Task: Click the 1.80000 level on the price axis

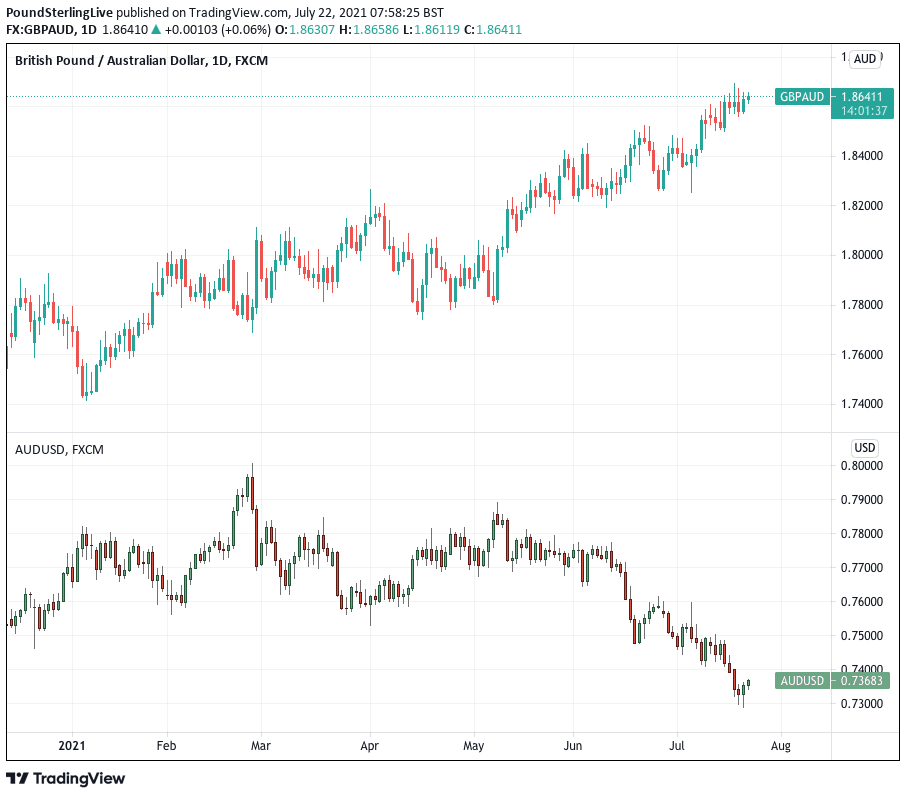Action: point(861,255)
